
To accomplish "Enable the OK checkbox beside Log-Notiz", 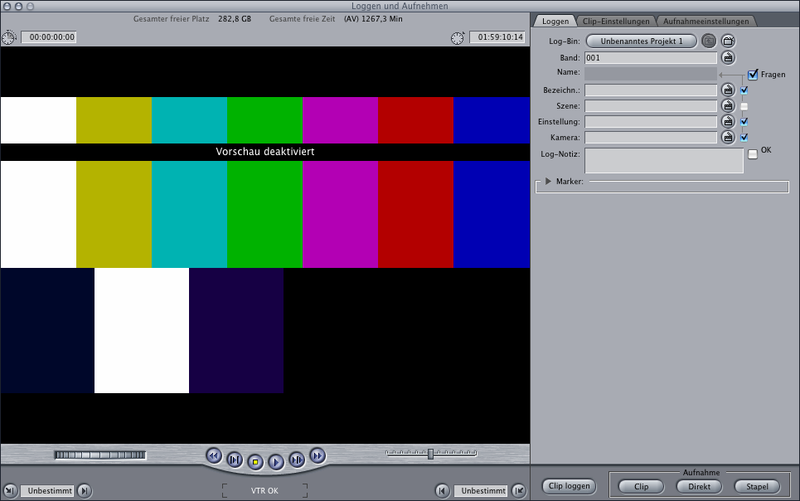I will tap(753, 154).
